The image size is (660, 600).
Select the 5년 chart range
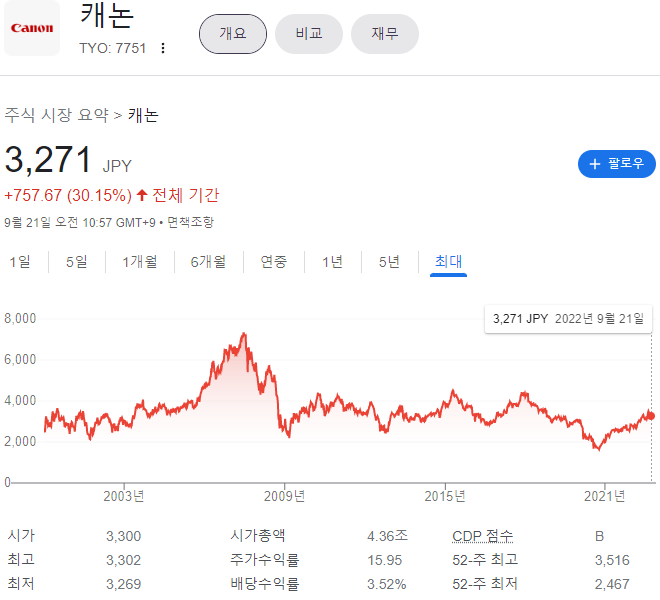tap(389, 262)
